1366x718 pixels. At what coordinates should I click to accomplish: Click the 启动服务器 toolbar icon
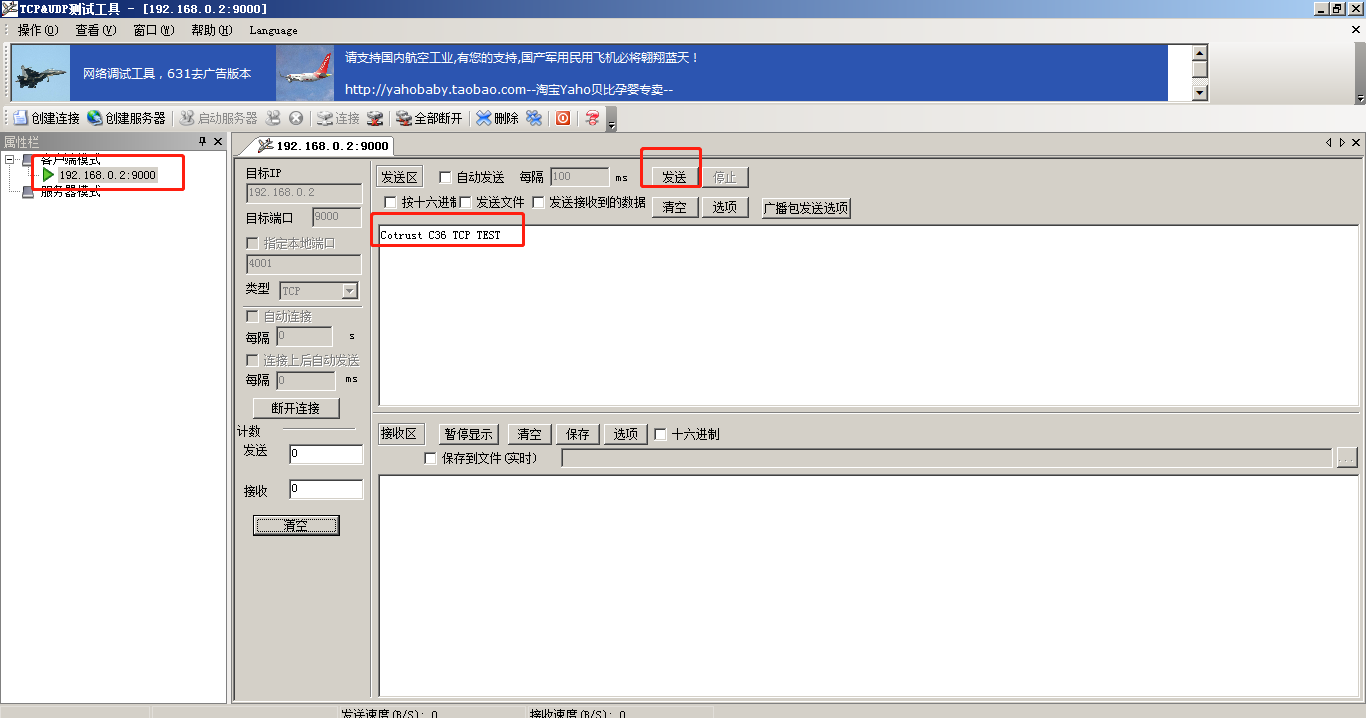point(186,118)
